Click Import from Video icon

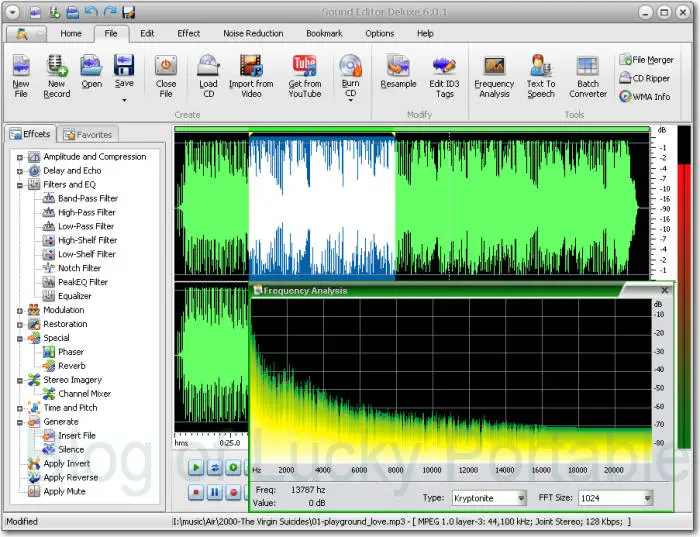251,66
